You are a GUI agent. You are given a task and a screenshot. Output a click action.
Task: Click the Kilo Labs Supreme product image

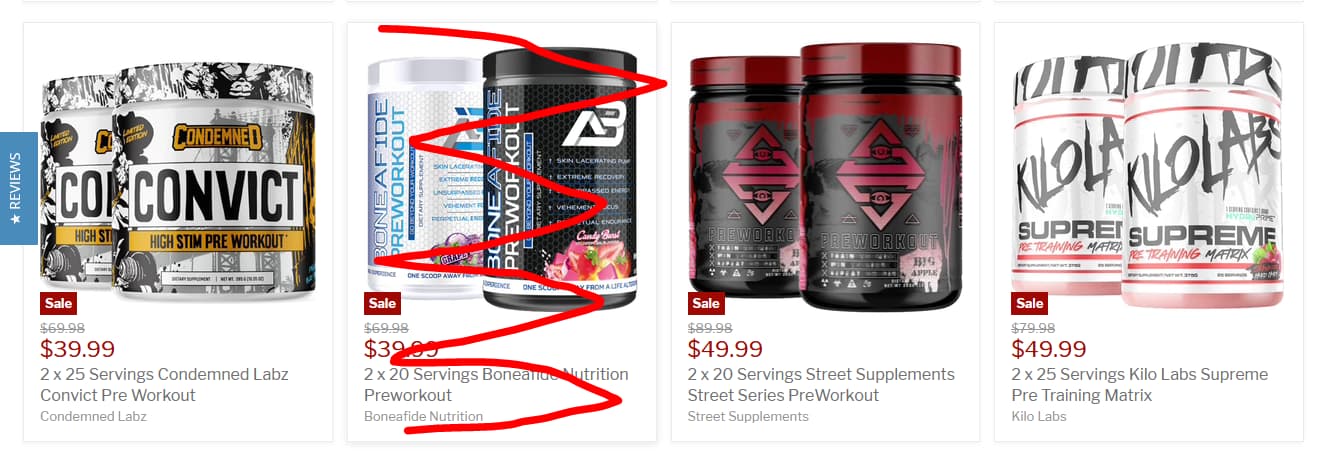click(1149, 178)
